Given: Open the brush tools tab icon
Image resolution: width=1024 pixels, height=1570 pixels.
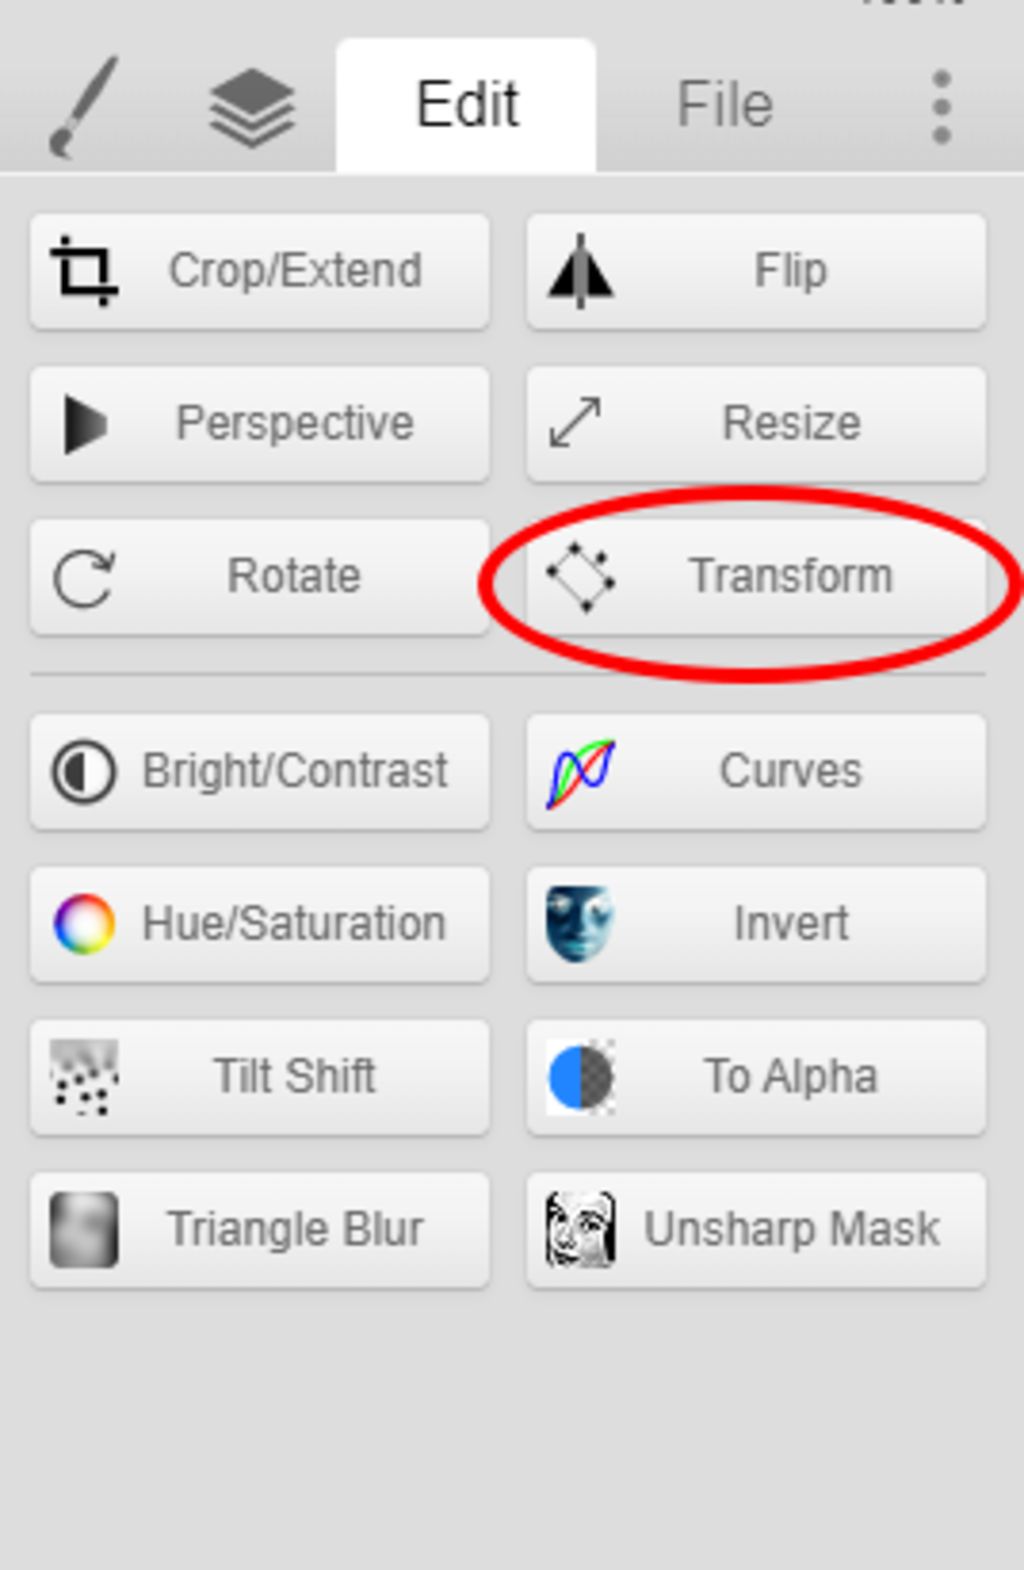Looking at the screenshot, I should click(x=85, y=107).
